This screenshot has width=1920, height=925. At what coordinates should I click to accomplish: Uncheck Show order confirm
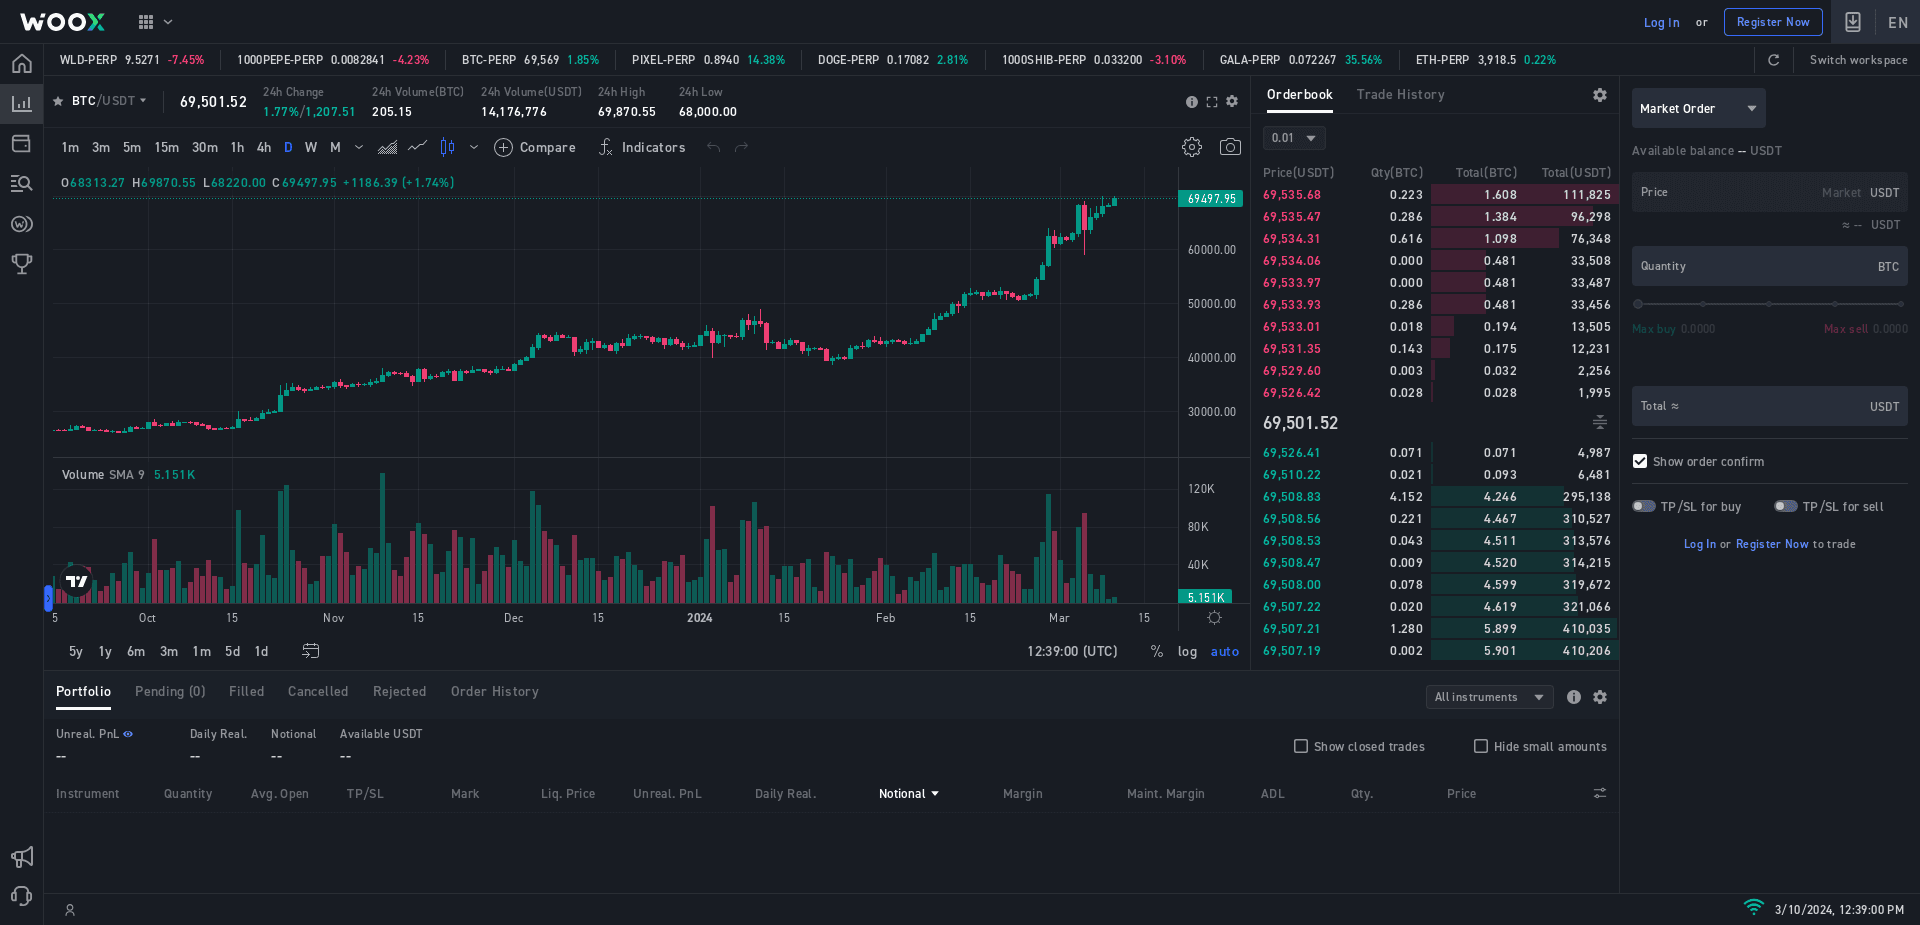[1639, 461]
